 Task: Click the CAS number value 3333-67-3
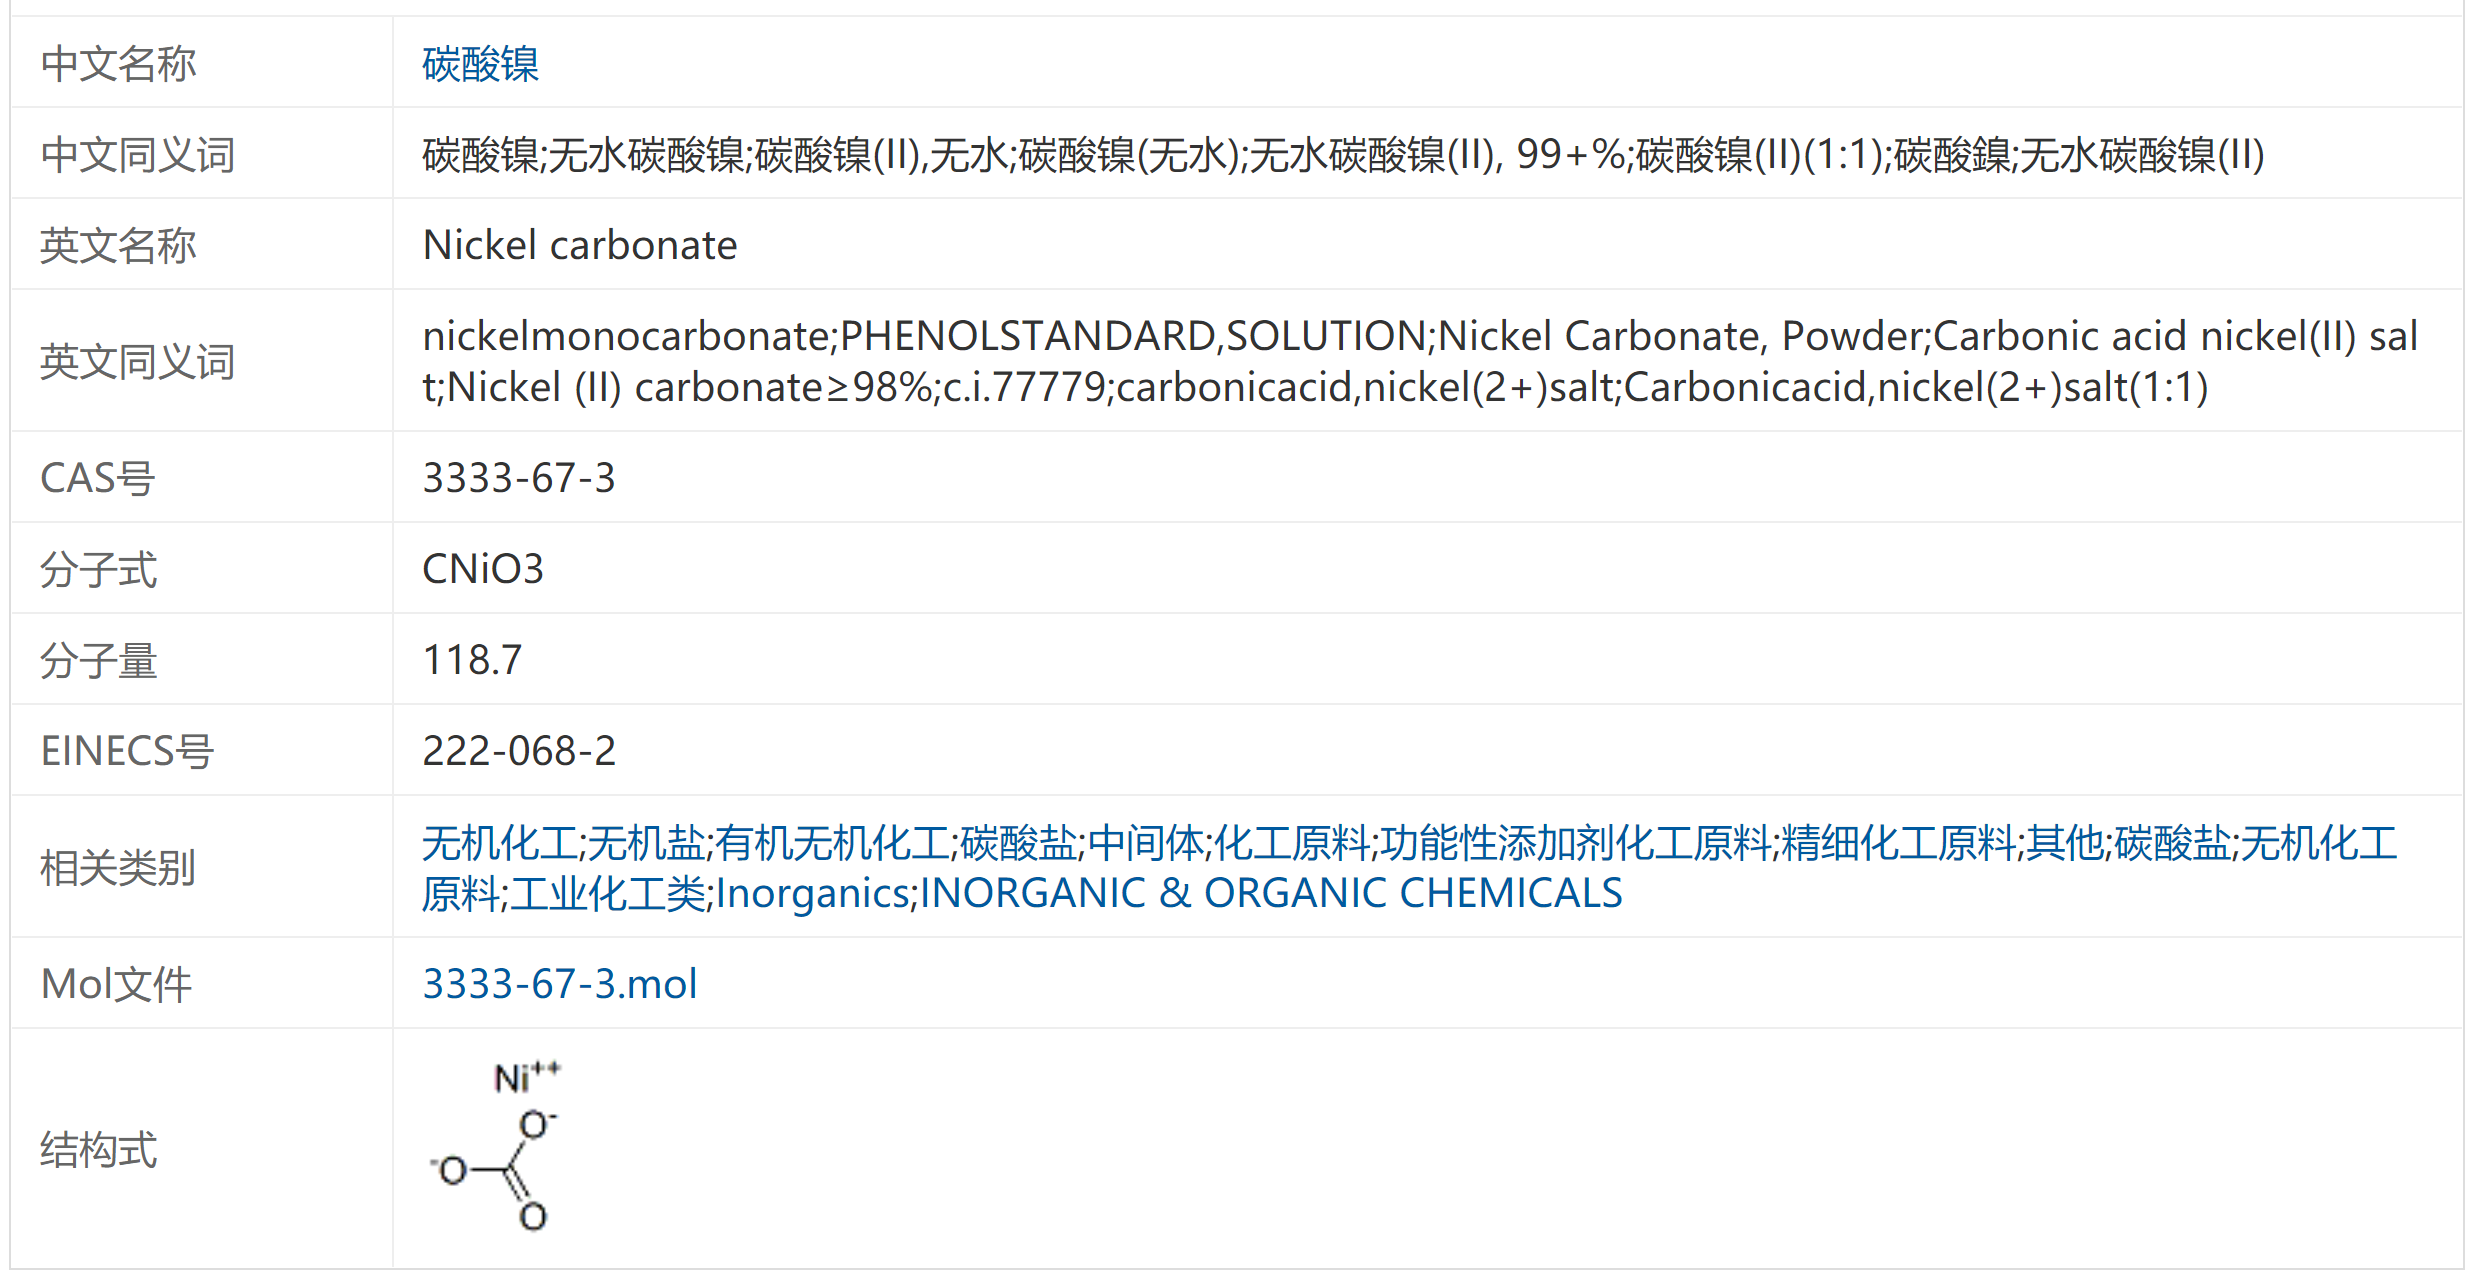tap(518, 478)
